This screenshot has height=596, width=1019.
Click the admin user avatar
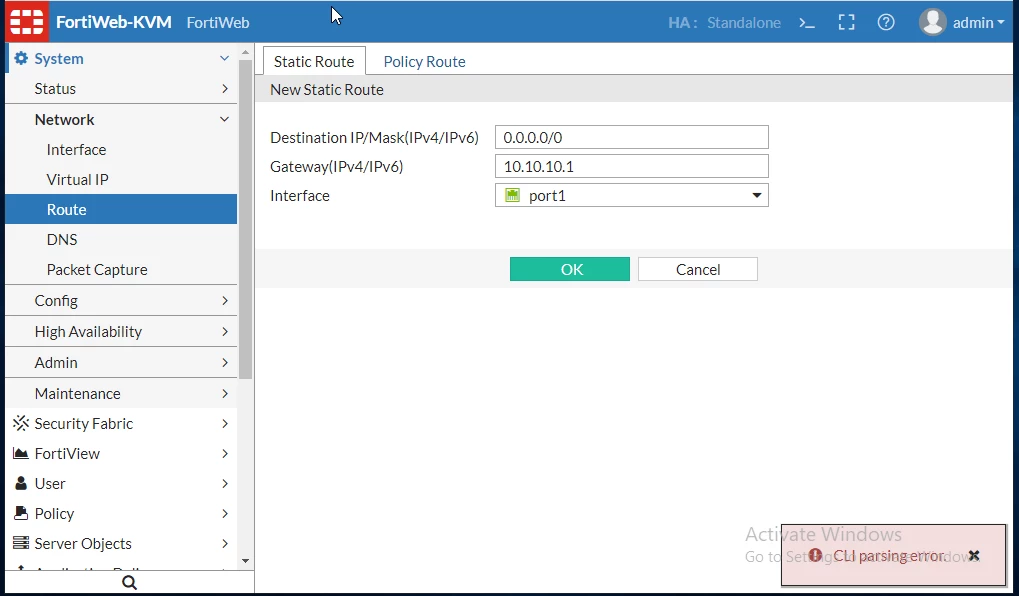pyautogui.click(x=933, y=22)
